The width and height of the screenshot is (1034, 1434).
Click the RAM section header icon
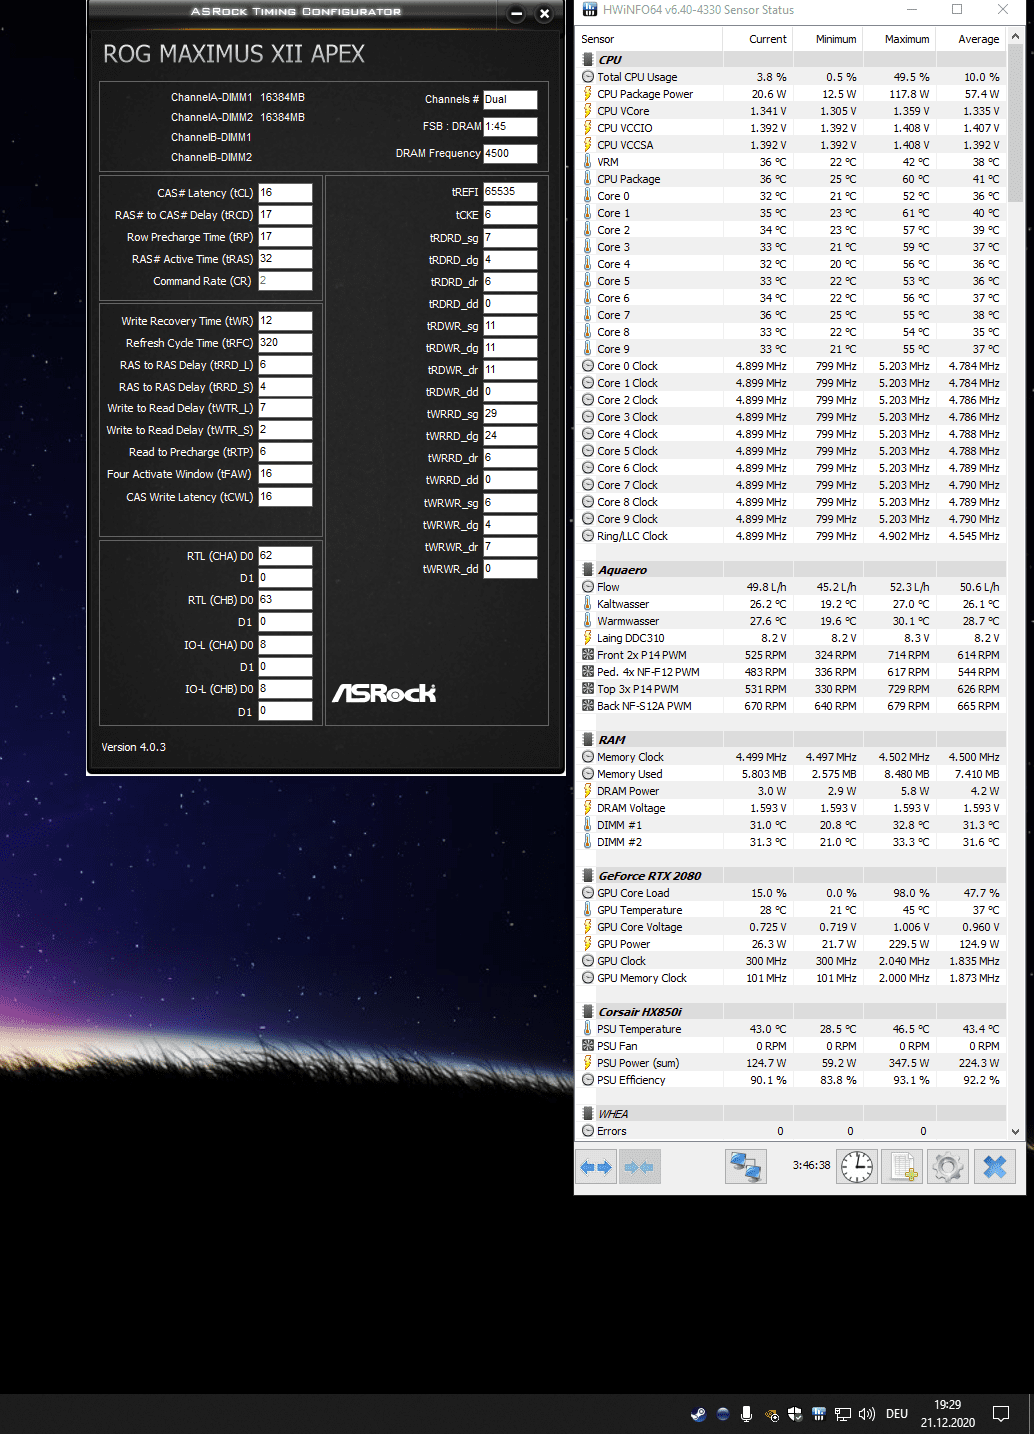(x=588, y=740)
